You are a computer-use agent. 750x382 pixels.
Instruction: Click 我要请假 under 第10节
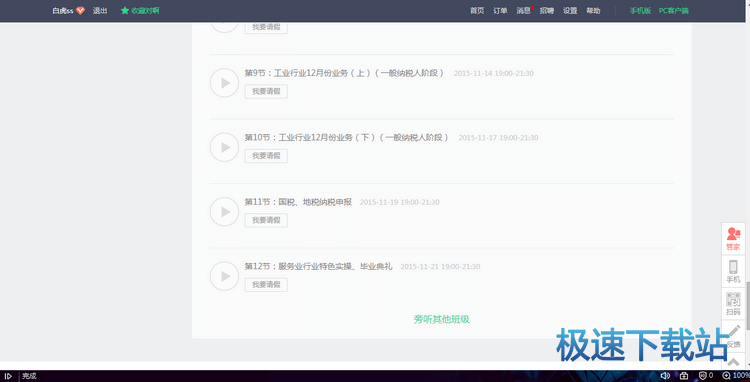pos(266,156)
